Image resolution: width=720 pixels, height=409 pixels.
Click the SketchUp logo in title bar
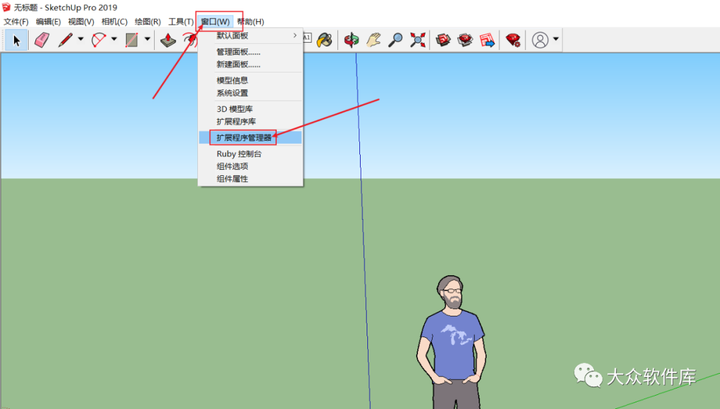pos(6,7)
